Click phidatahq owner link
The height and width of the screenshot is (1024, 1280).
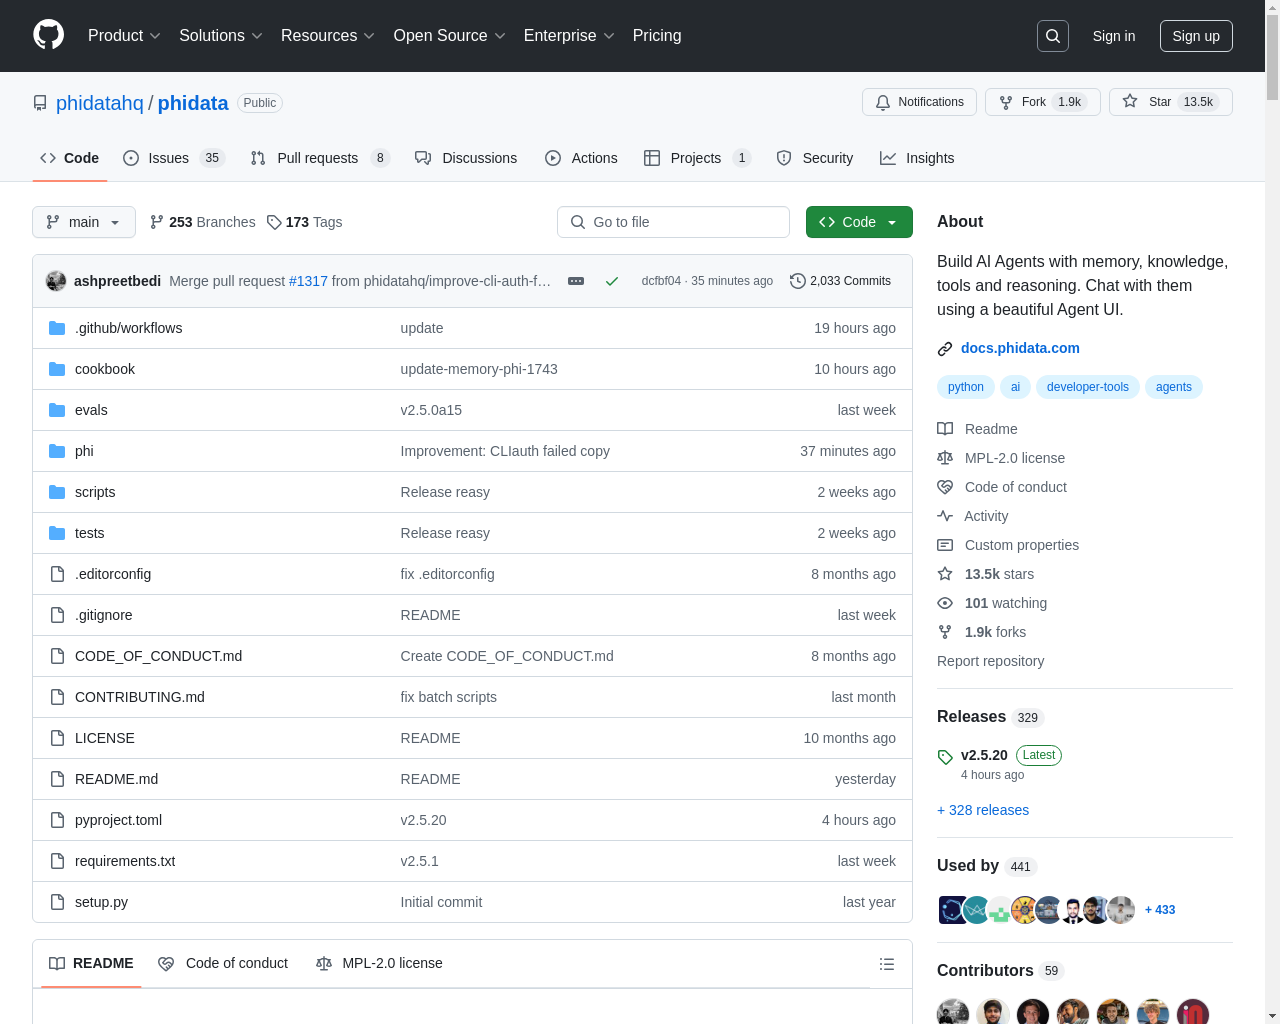100,103
